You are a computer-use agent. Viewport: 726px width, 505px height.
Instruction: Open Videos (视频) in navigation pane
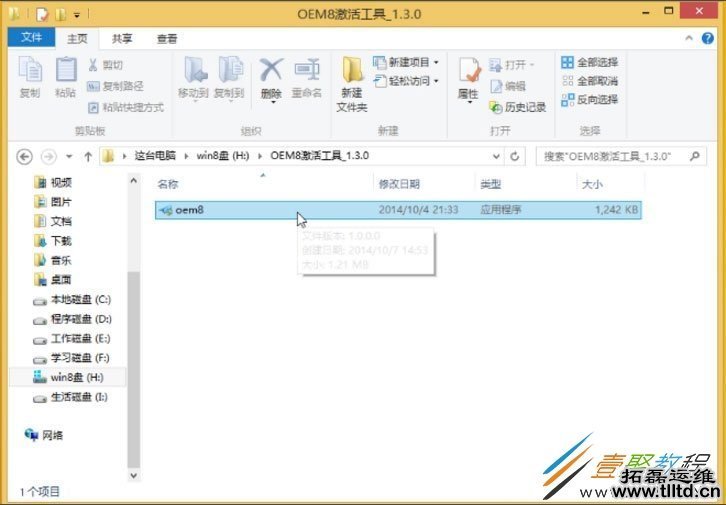(x=53, y=182)
